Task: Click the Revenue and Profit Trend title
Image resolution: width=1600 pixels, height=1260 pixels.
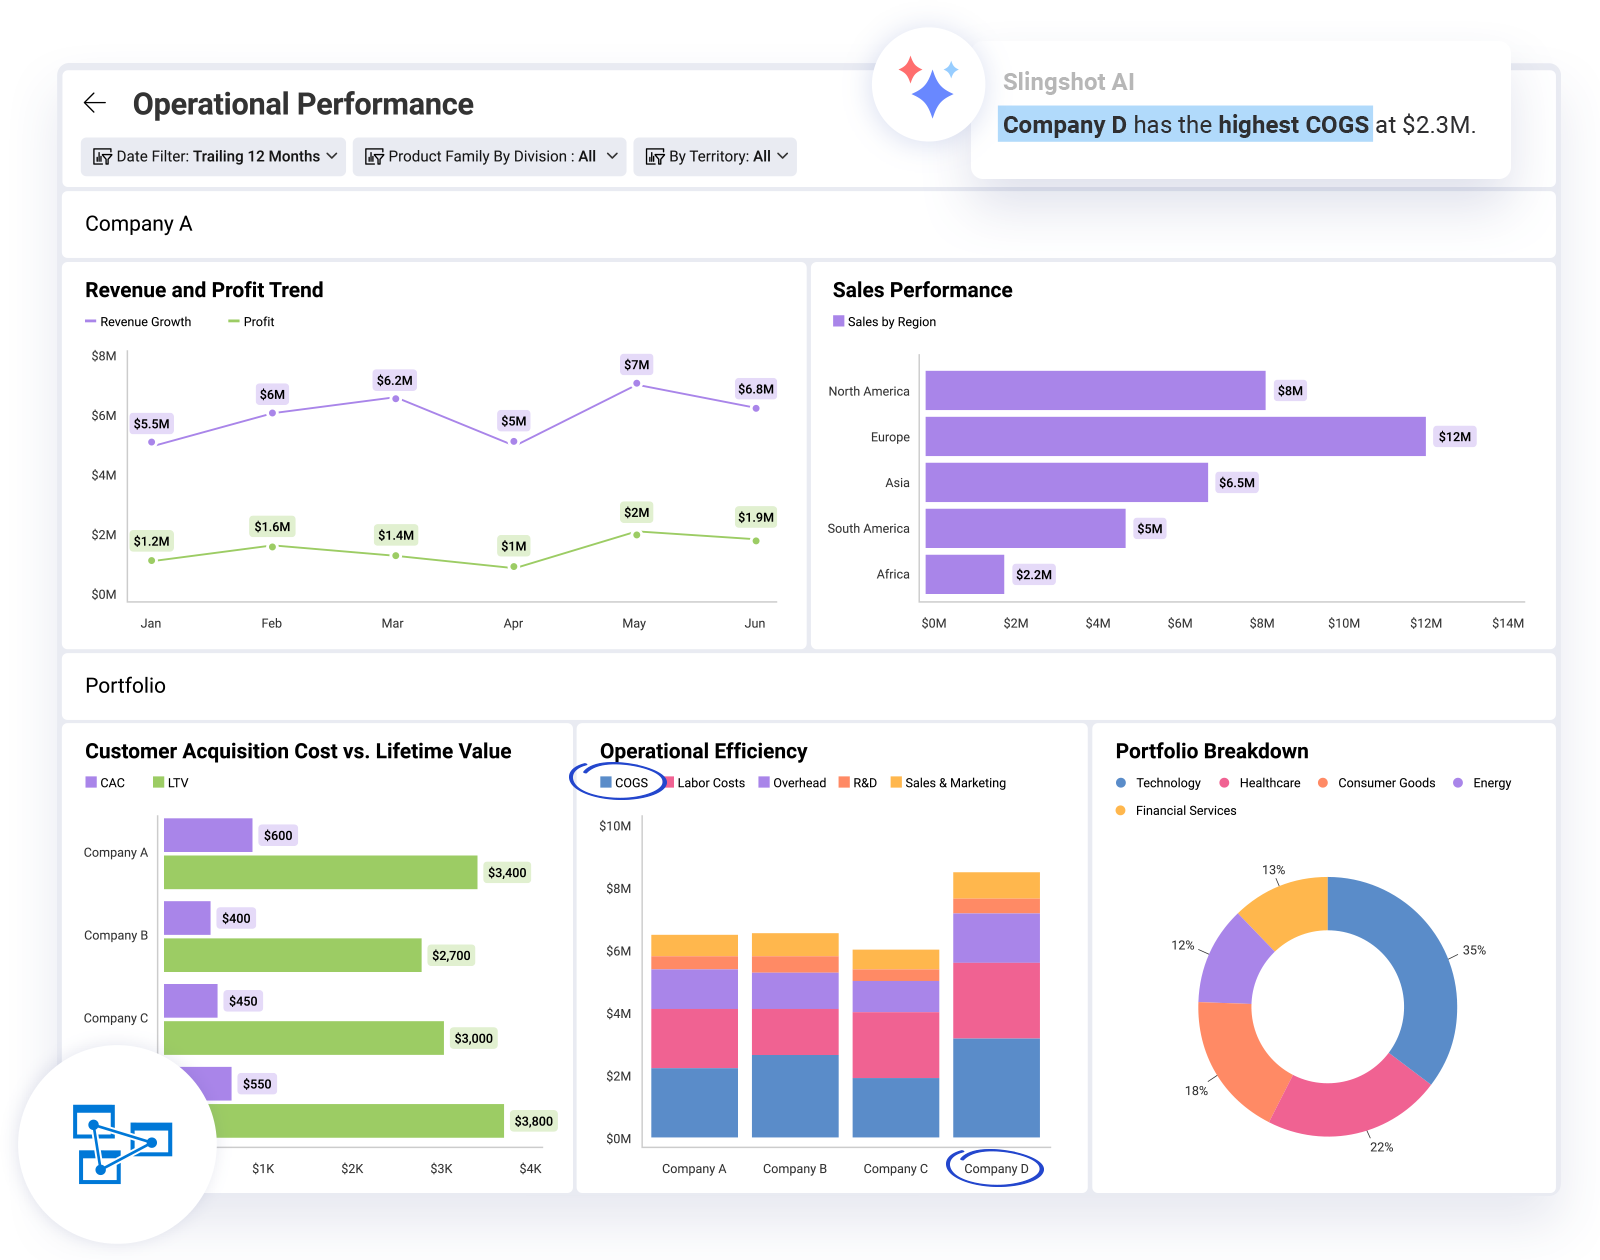Action: [204, 290]
